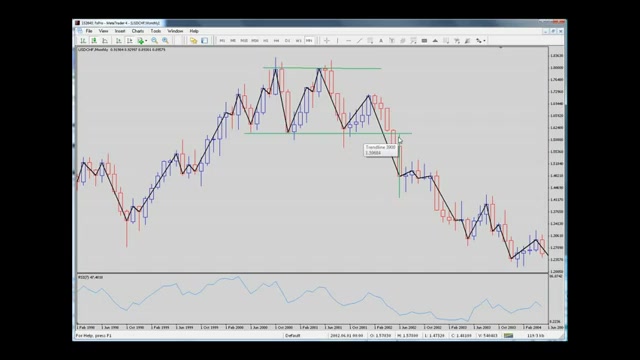Switch to line chart style icon
Viewport: 640px width, 360px height.
(x=105, y=40)
